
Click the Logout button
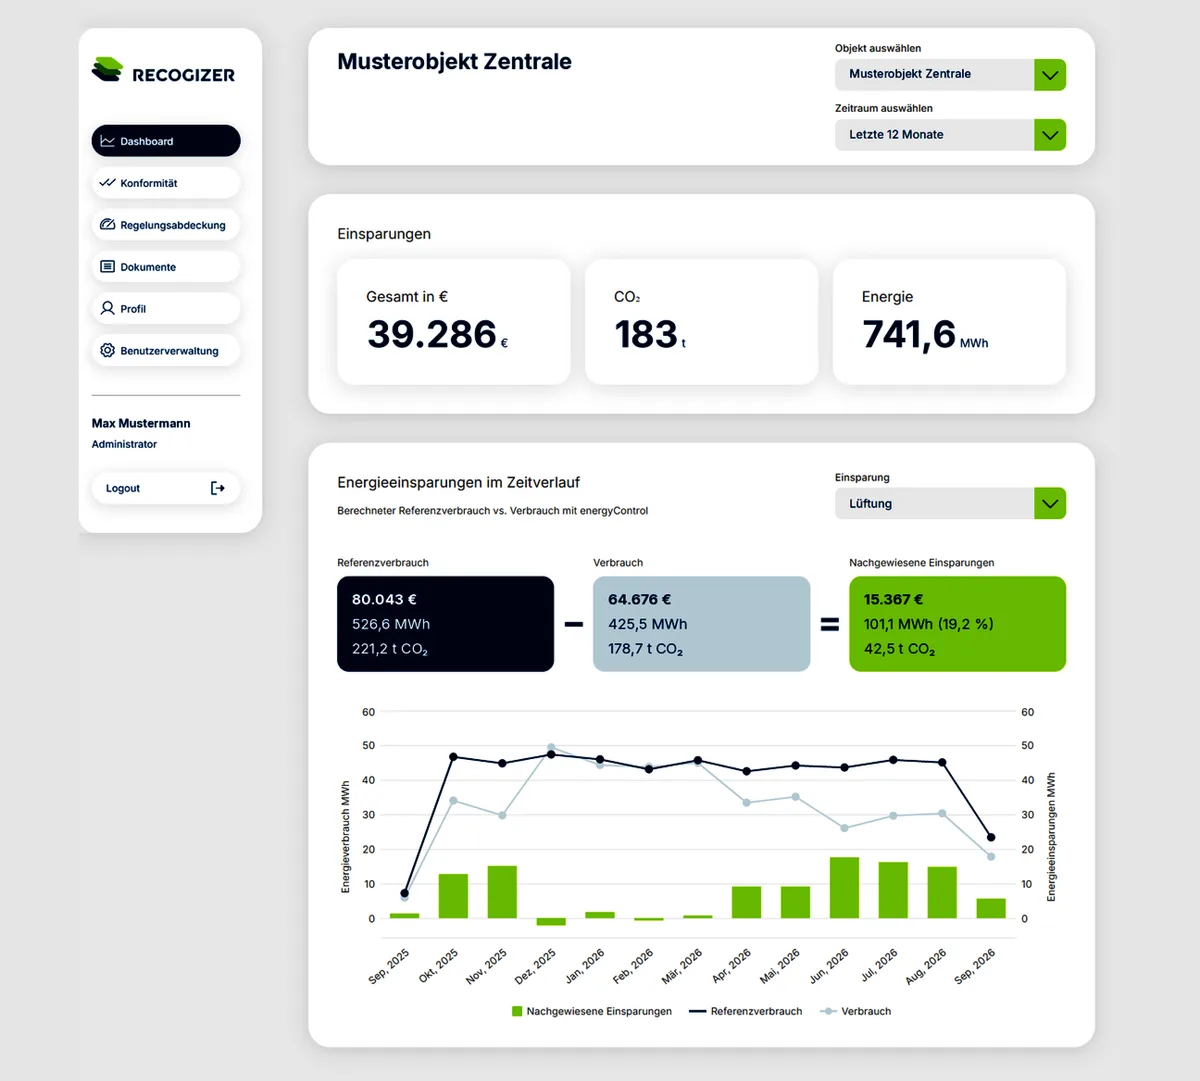[166, 488]
